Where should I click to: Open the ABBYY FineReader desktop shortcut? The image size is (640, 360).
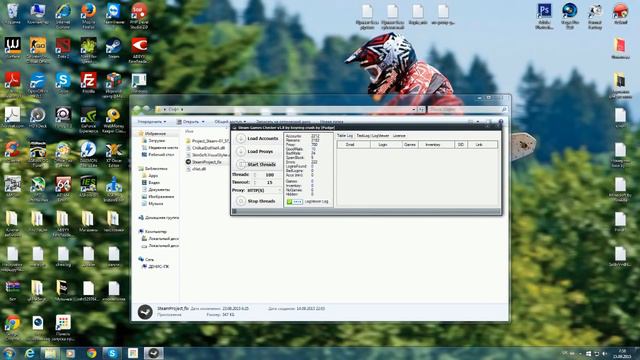(139, 50)
